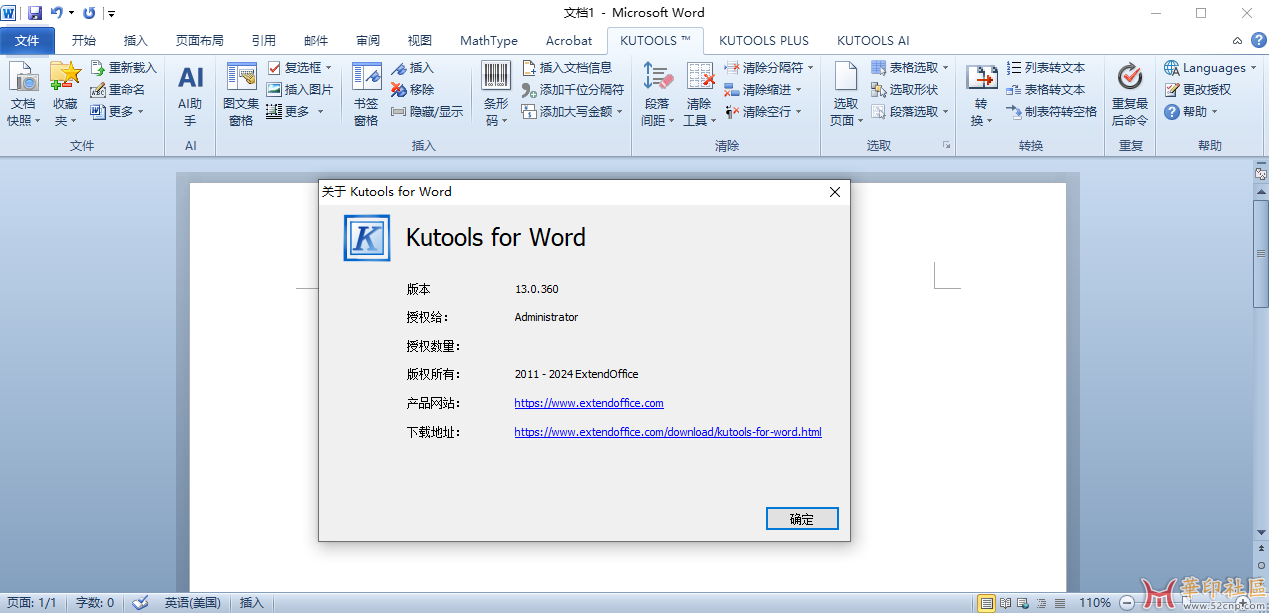Click the 确定 button in About dialog

(x=802, y=519)
